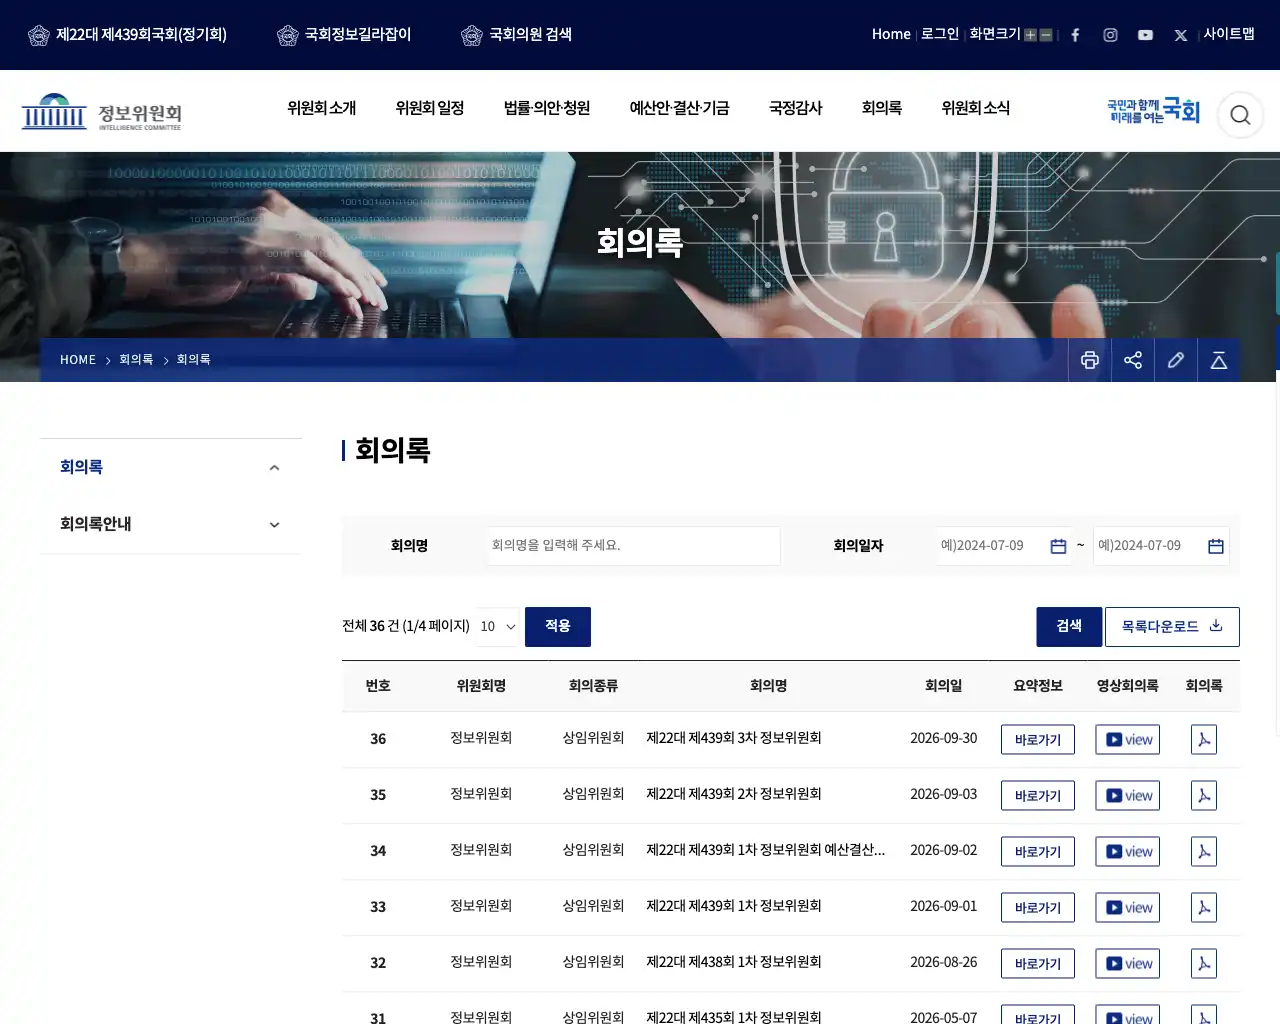Play video minutes view for row 35
This screenshot has width=1280, height=1024.
[1127, 796]
